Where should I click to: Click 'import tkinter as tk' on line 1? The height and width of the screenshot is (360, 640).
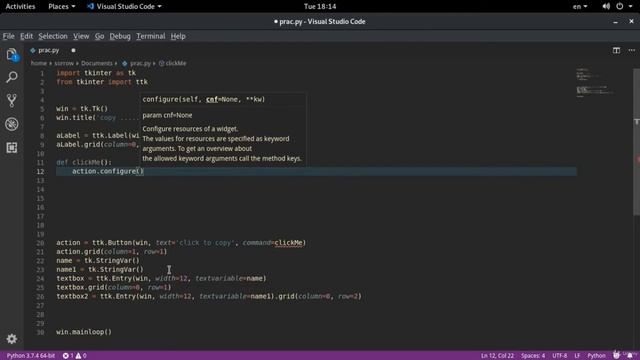click(x=96, y=73)
